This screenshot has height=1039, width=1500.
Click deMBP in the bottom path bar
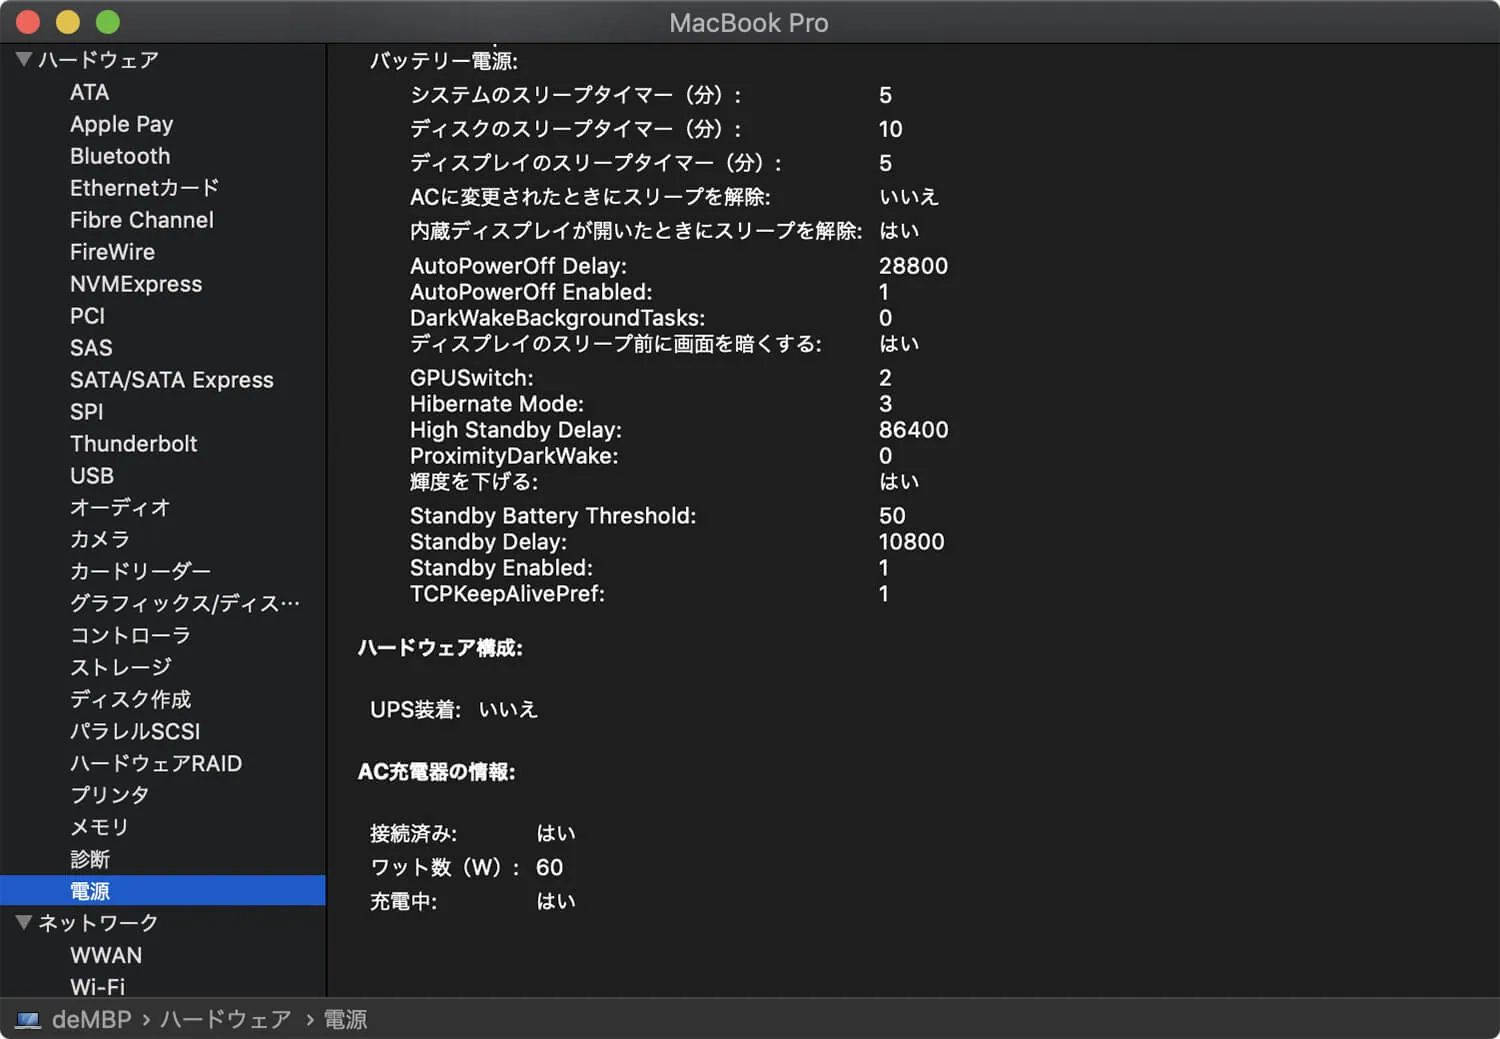coord(92,1019)
